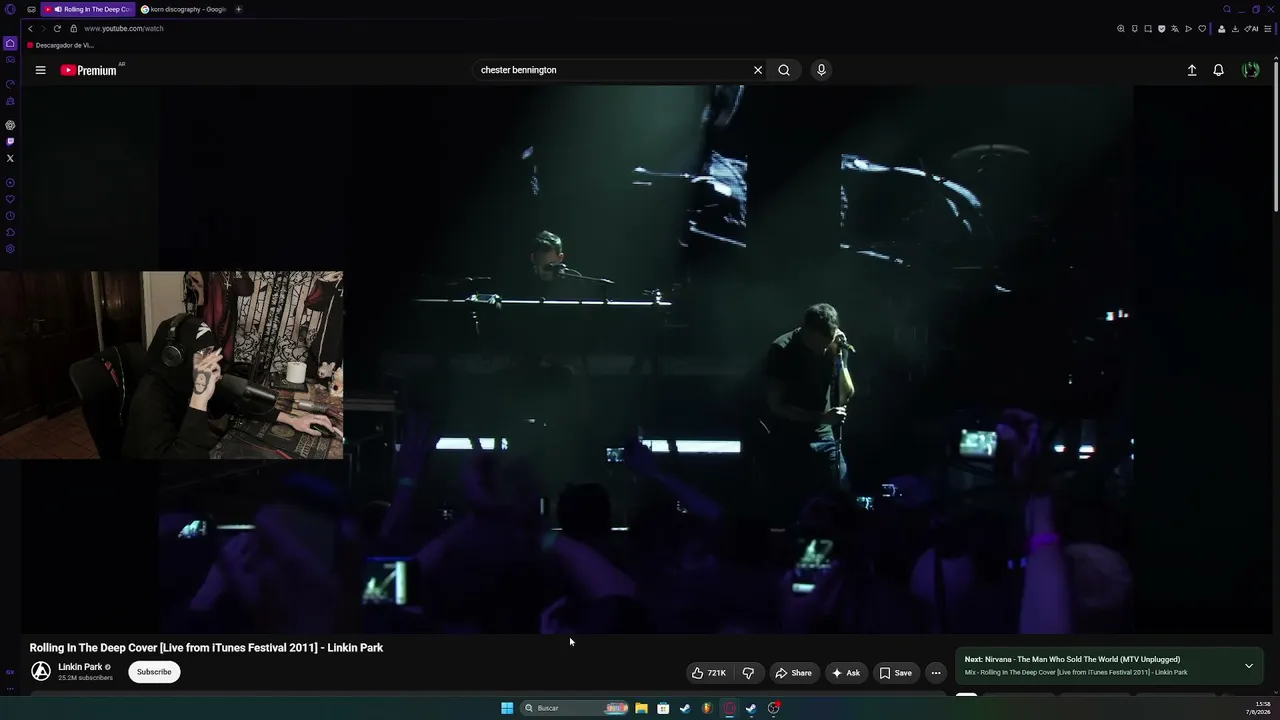Open the Twitch sidebar icon

tap(10, 141)
